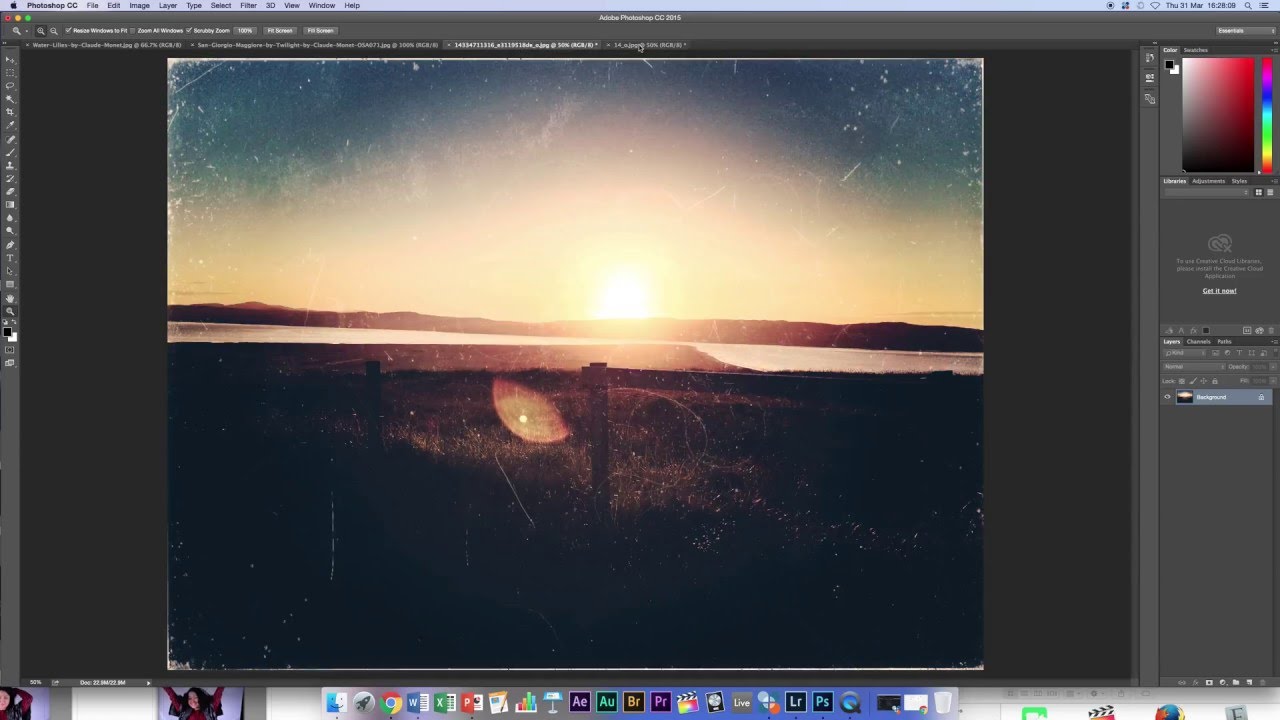1280x720 pixels.
Task: Open the Libraries selection dropdown
Action: point(1207,192)
